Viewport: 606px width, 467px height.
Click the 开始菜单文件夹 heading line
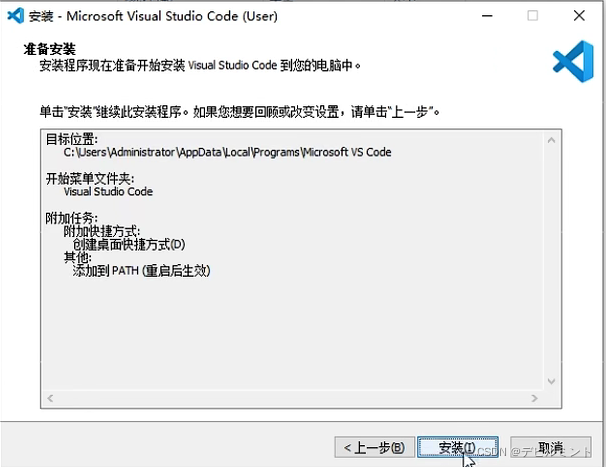(90, 179)
